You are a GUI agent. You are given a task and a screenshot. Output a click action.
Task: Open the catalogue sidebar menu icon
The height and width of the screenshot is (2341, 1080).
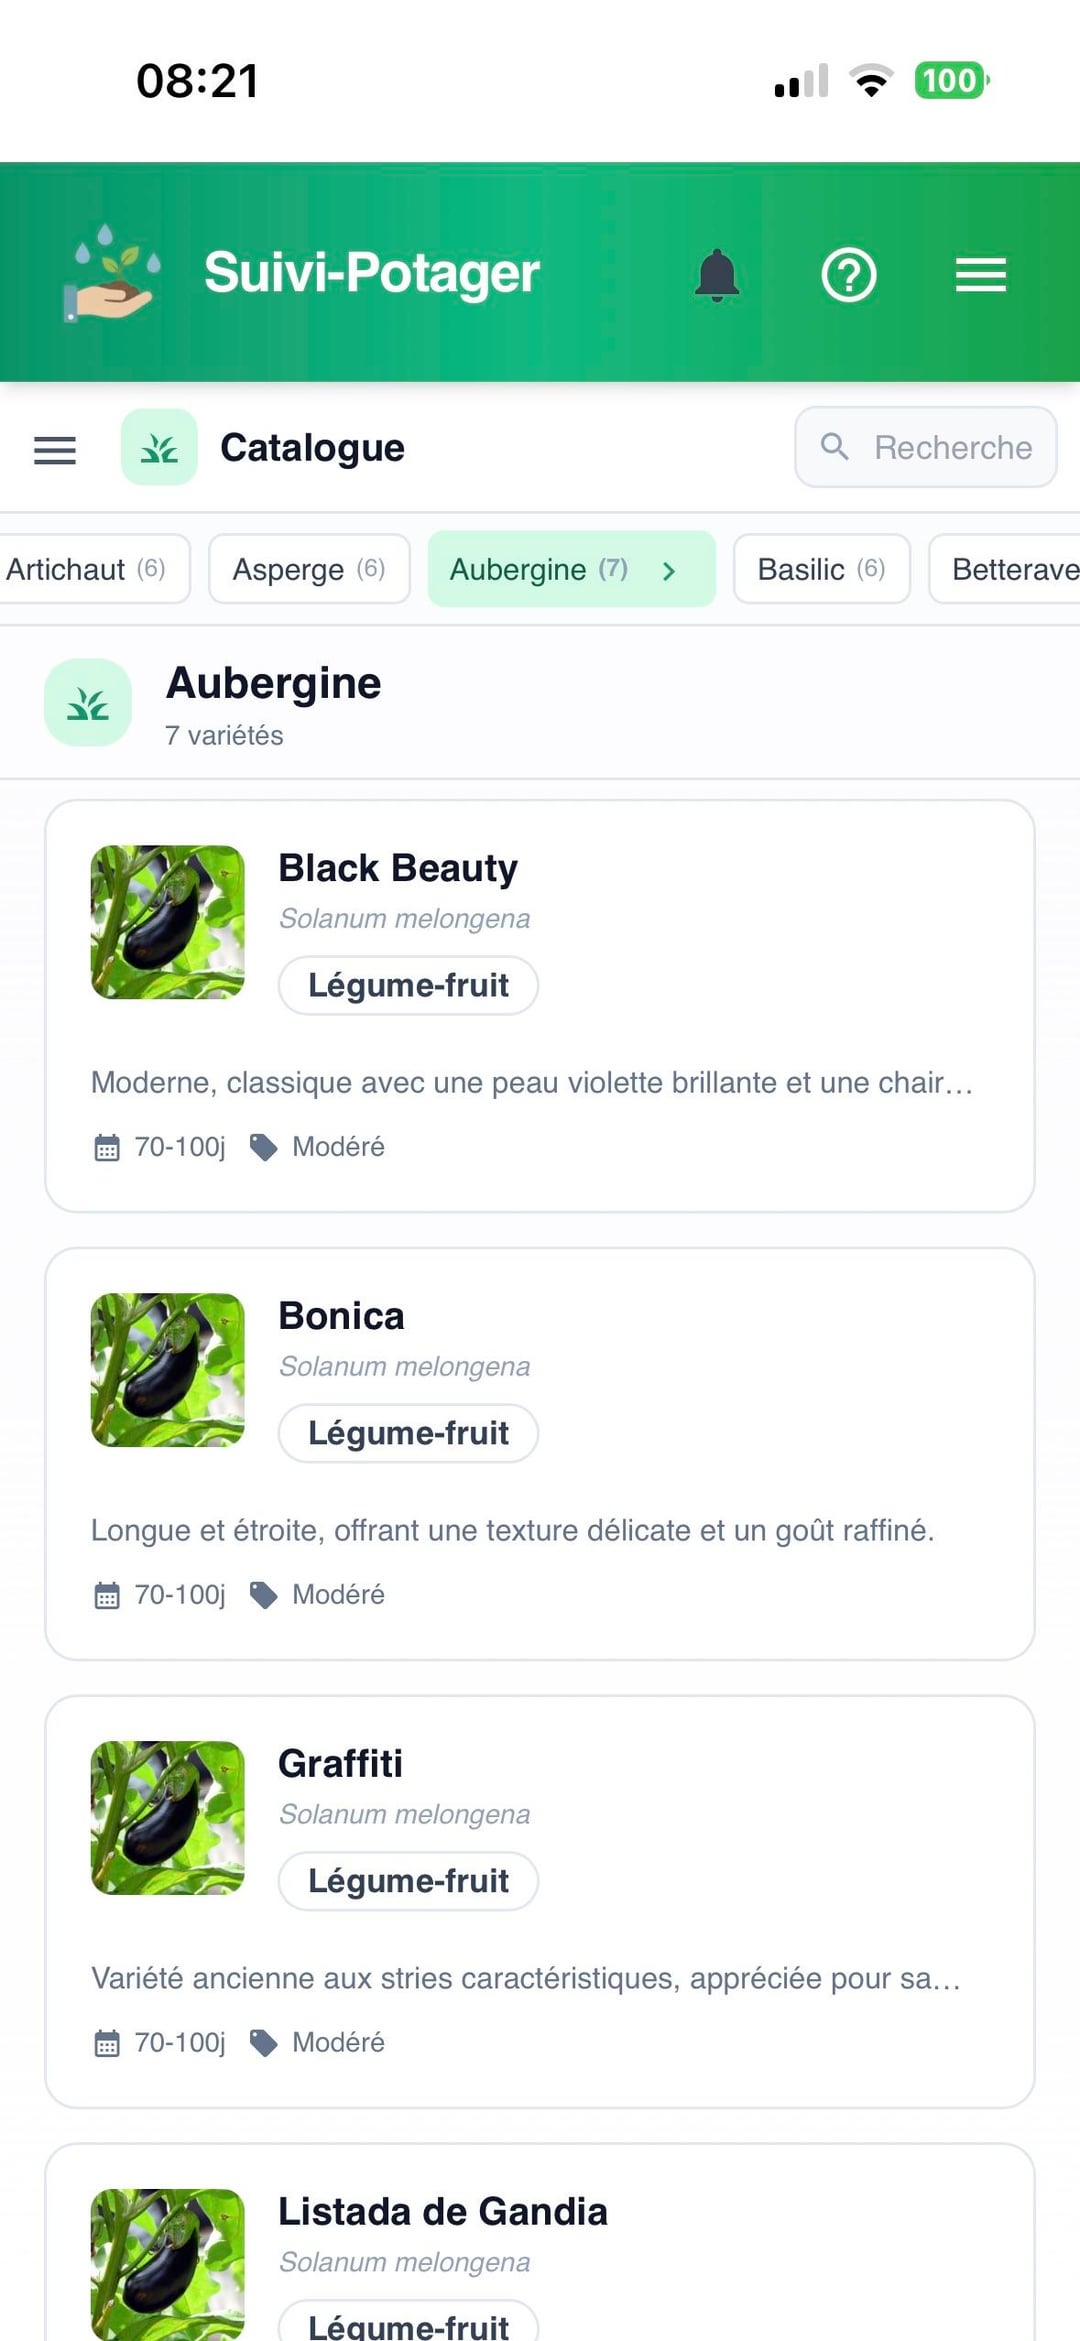pyautogui.click(x=55, y=450)
